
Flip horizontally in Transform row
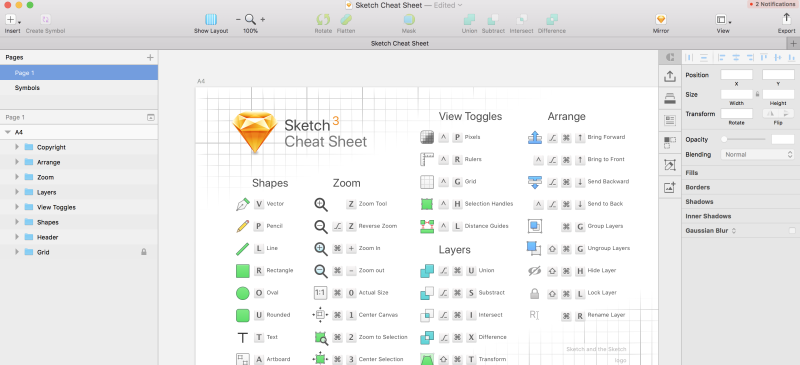[x=770, y=114]
